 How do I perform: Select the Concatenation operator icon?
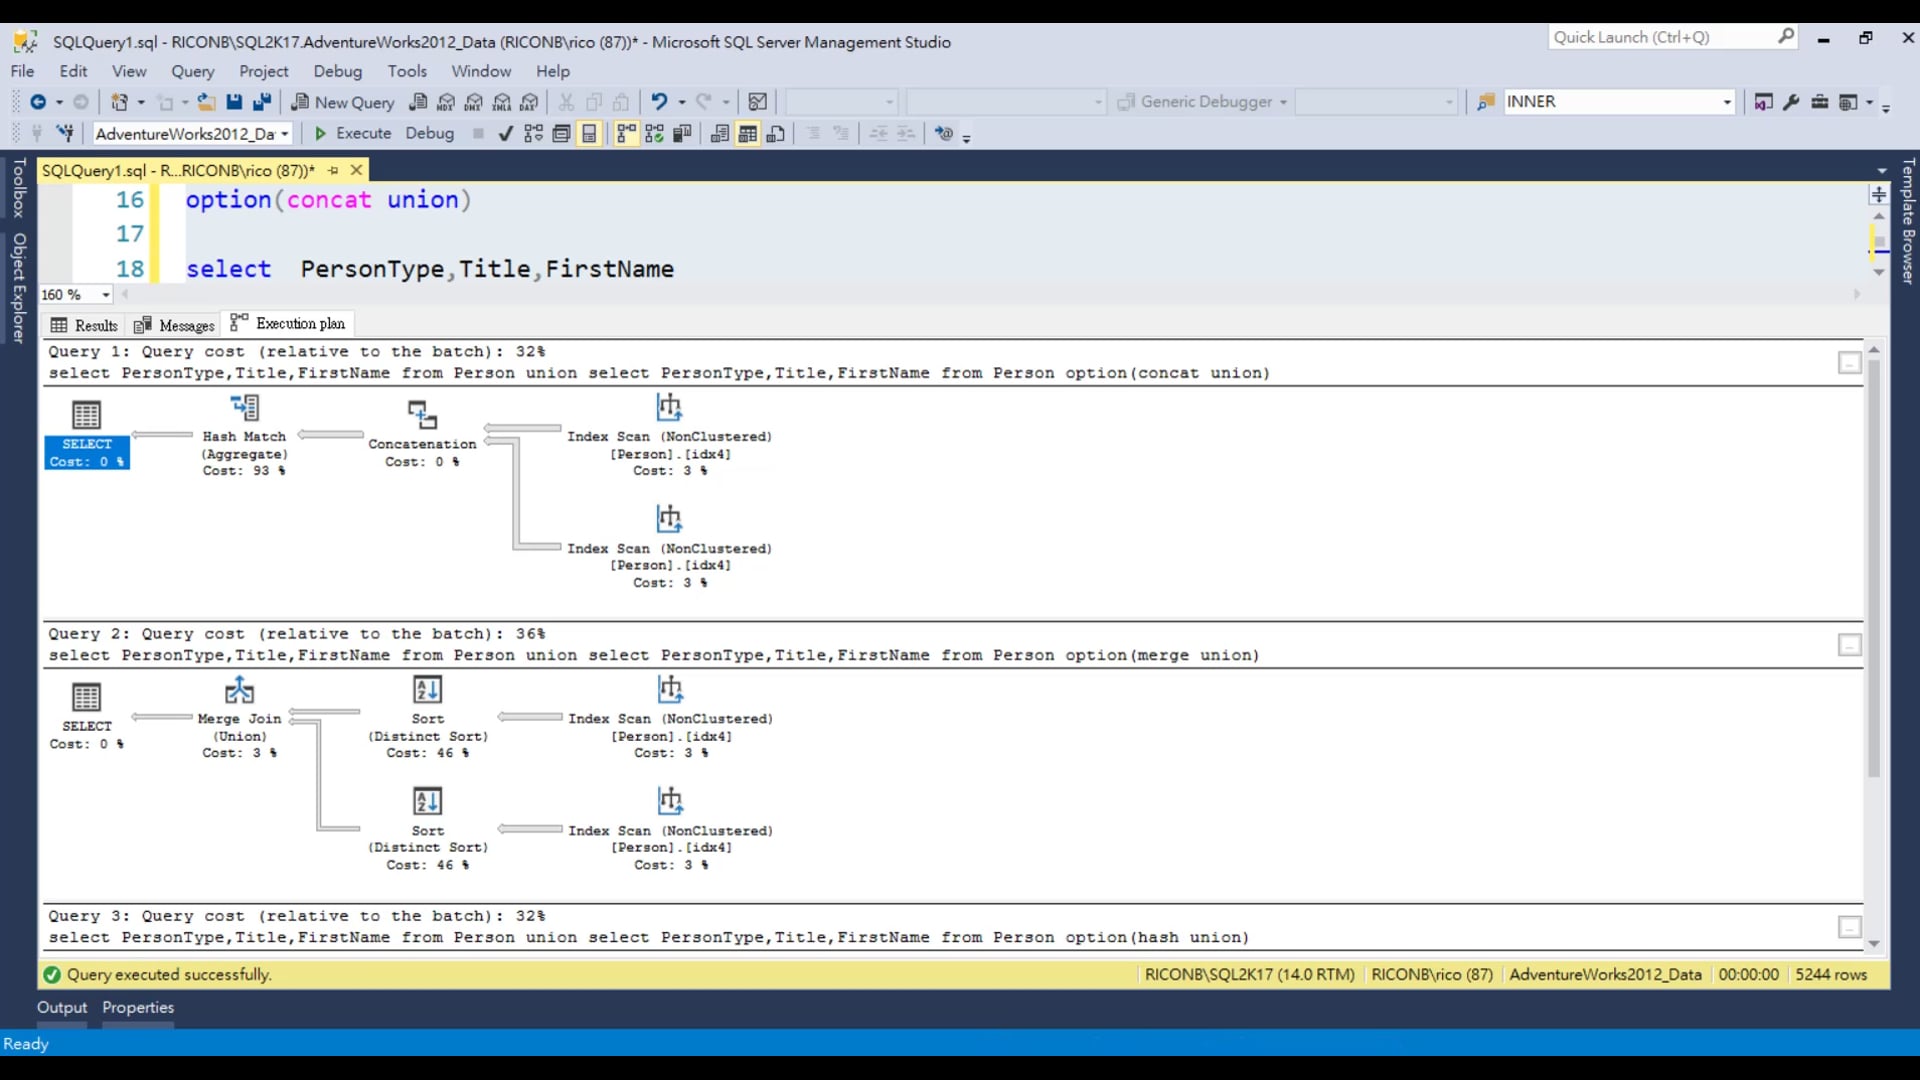422,415
